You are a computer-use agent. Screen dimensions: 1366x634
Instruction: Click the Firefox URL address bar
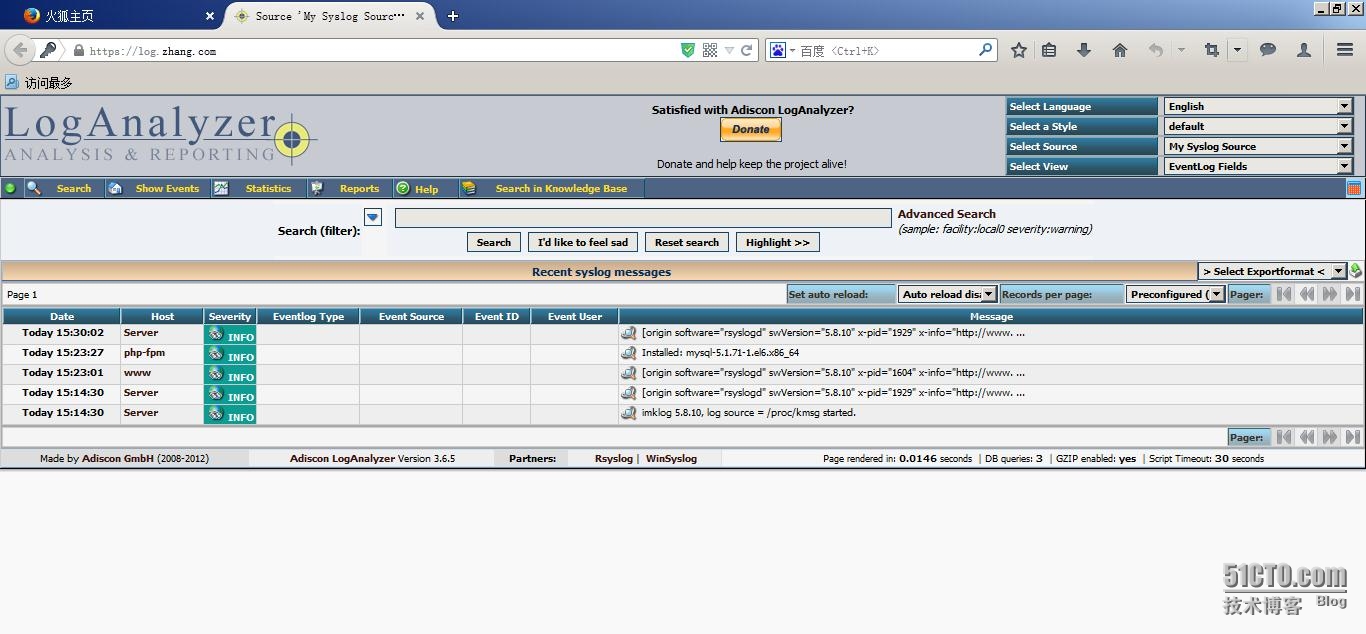click(380, 50)
